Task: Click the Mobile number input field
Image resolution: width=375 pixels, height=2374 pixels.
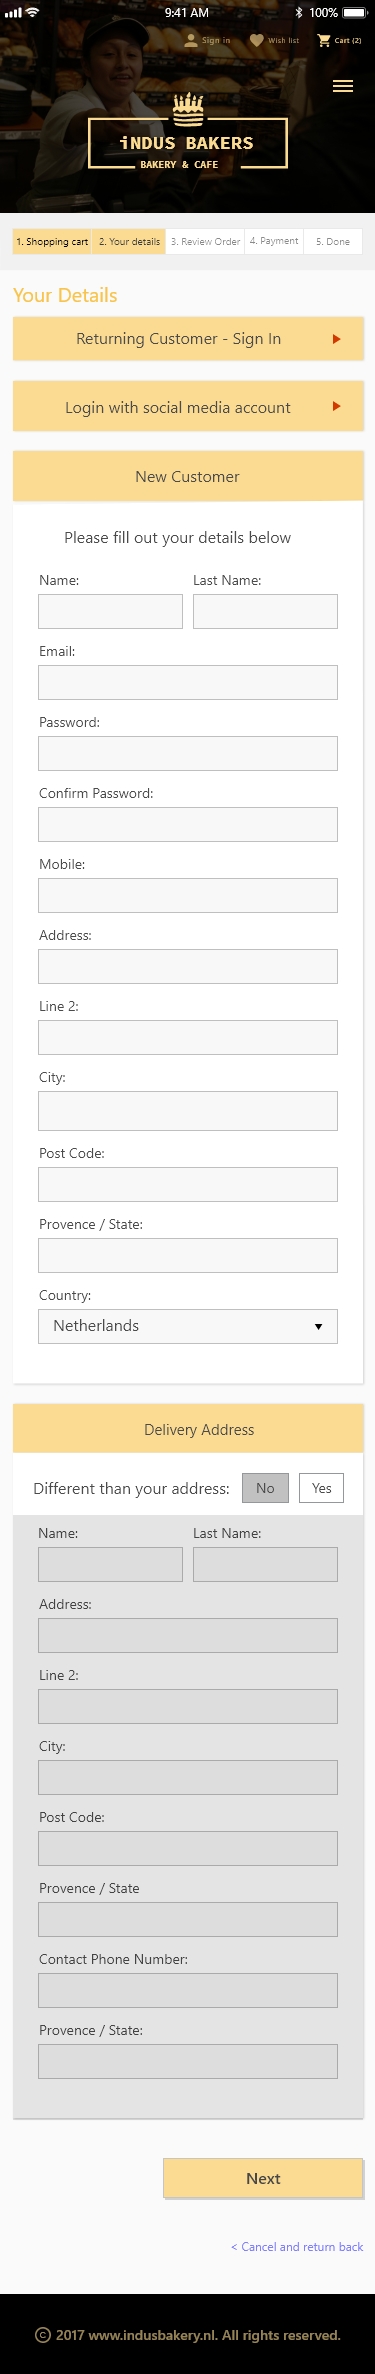Action: 188,896
